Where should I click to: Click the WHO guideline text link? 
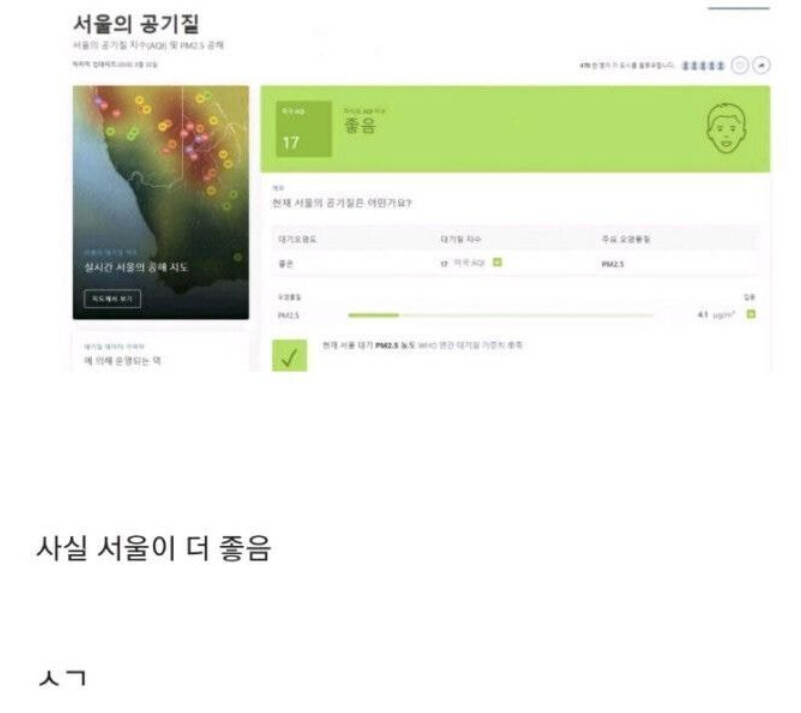point(470,345)
